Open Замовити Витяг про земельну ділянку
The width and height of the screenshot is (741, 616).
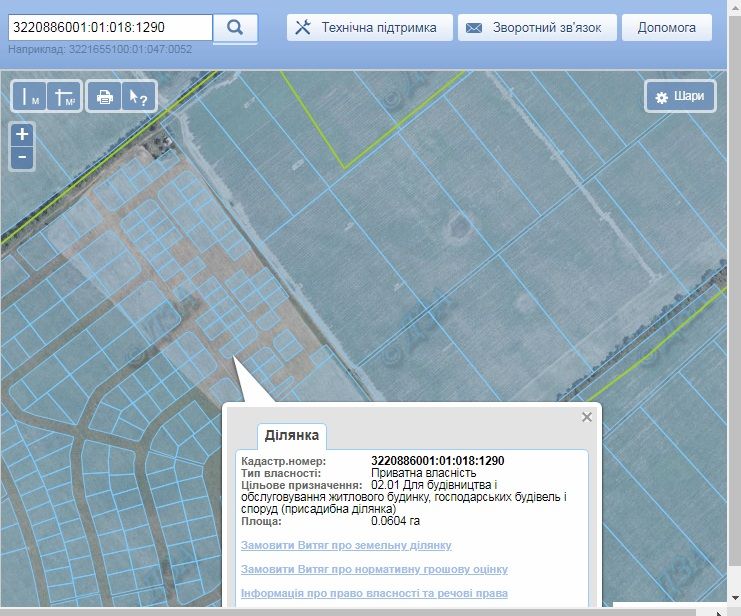[346, 545]
